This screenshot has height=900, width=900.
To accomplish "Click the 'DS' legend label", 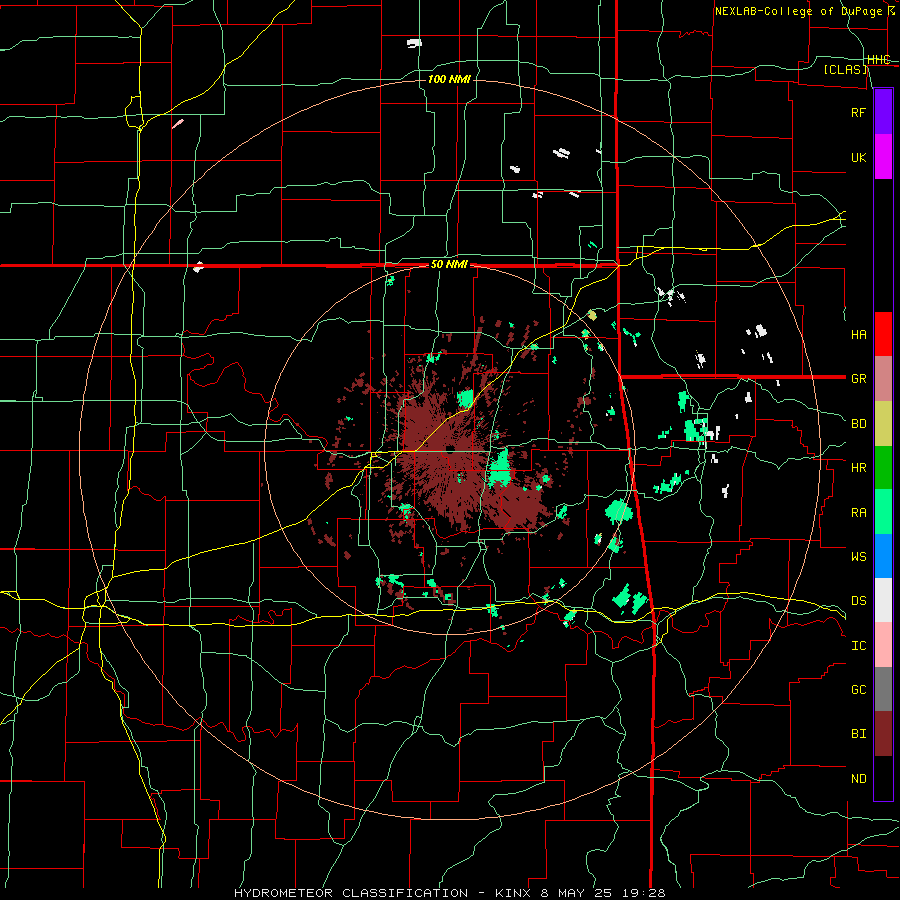I will tap(858, 601).
